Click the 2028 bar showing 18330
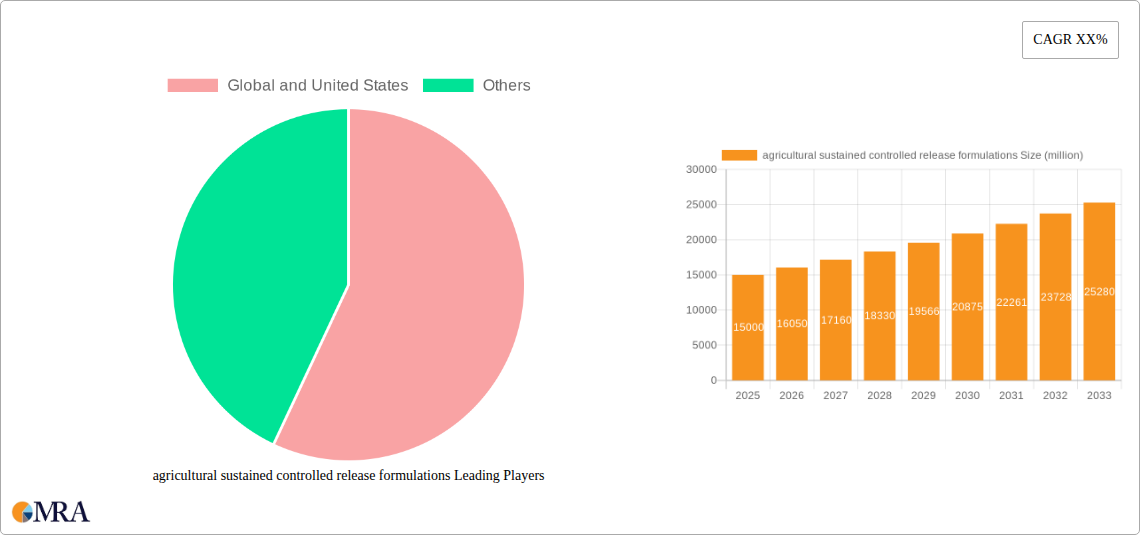Screen dimensions: 1140x535 pos(880,315)
